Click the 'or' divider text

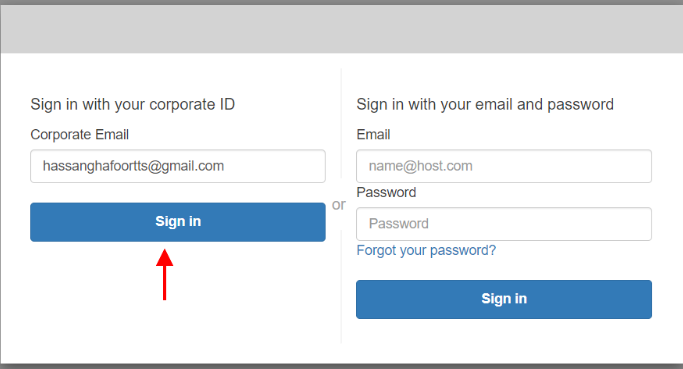click(x=339, y=204)
